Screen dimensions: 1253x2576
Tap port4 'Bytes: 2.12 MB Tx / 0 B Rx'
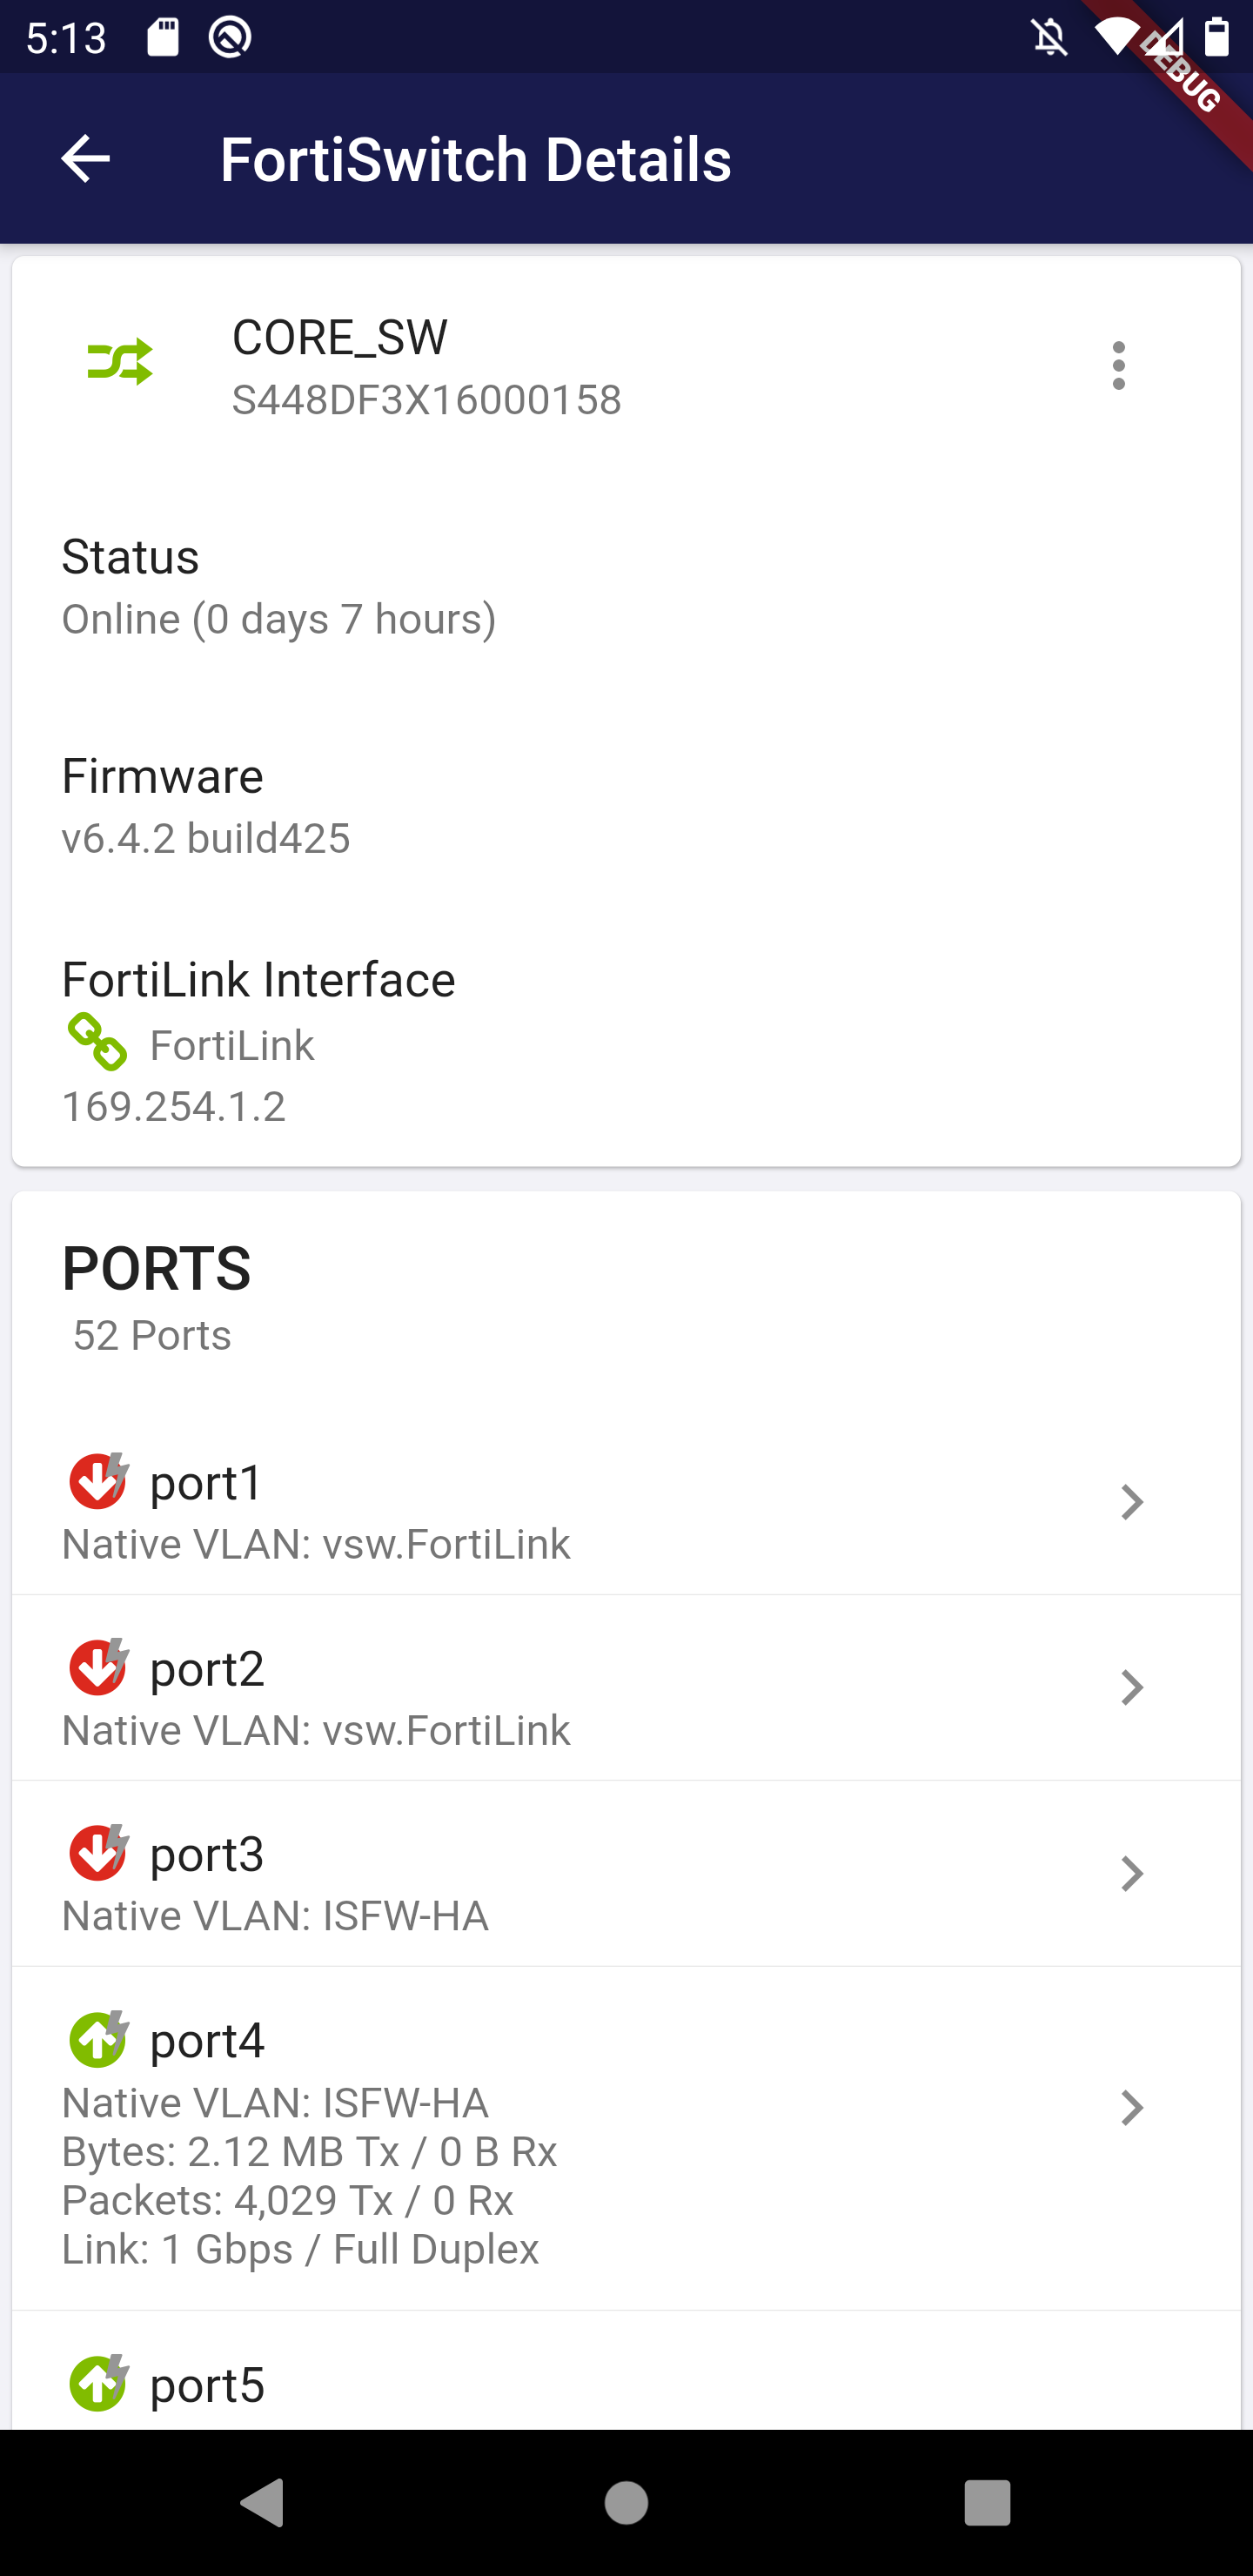click(309, 2152)
